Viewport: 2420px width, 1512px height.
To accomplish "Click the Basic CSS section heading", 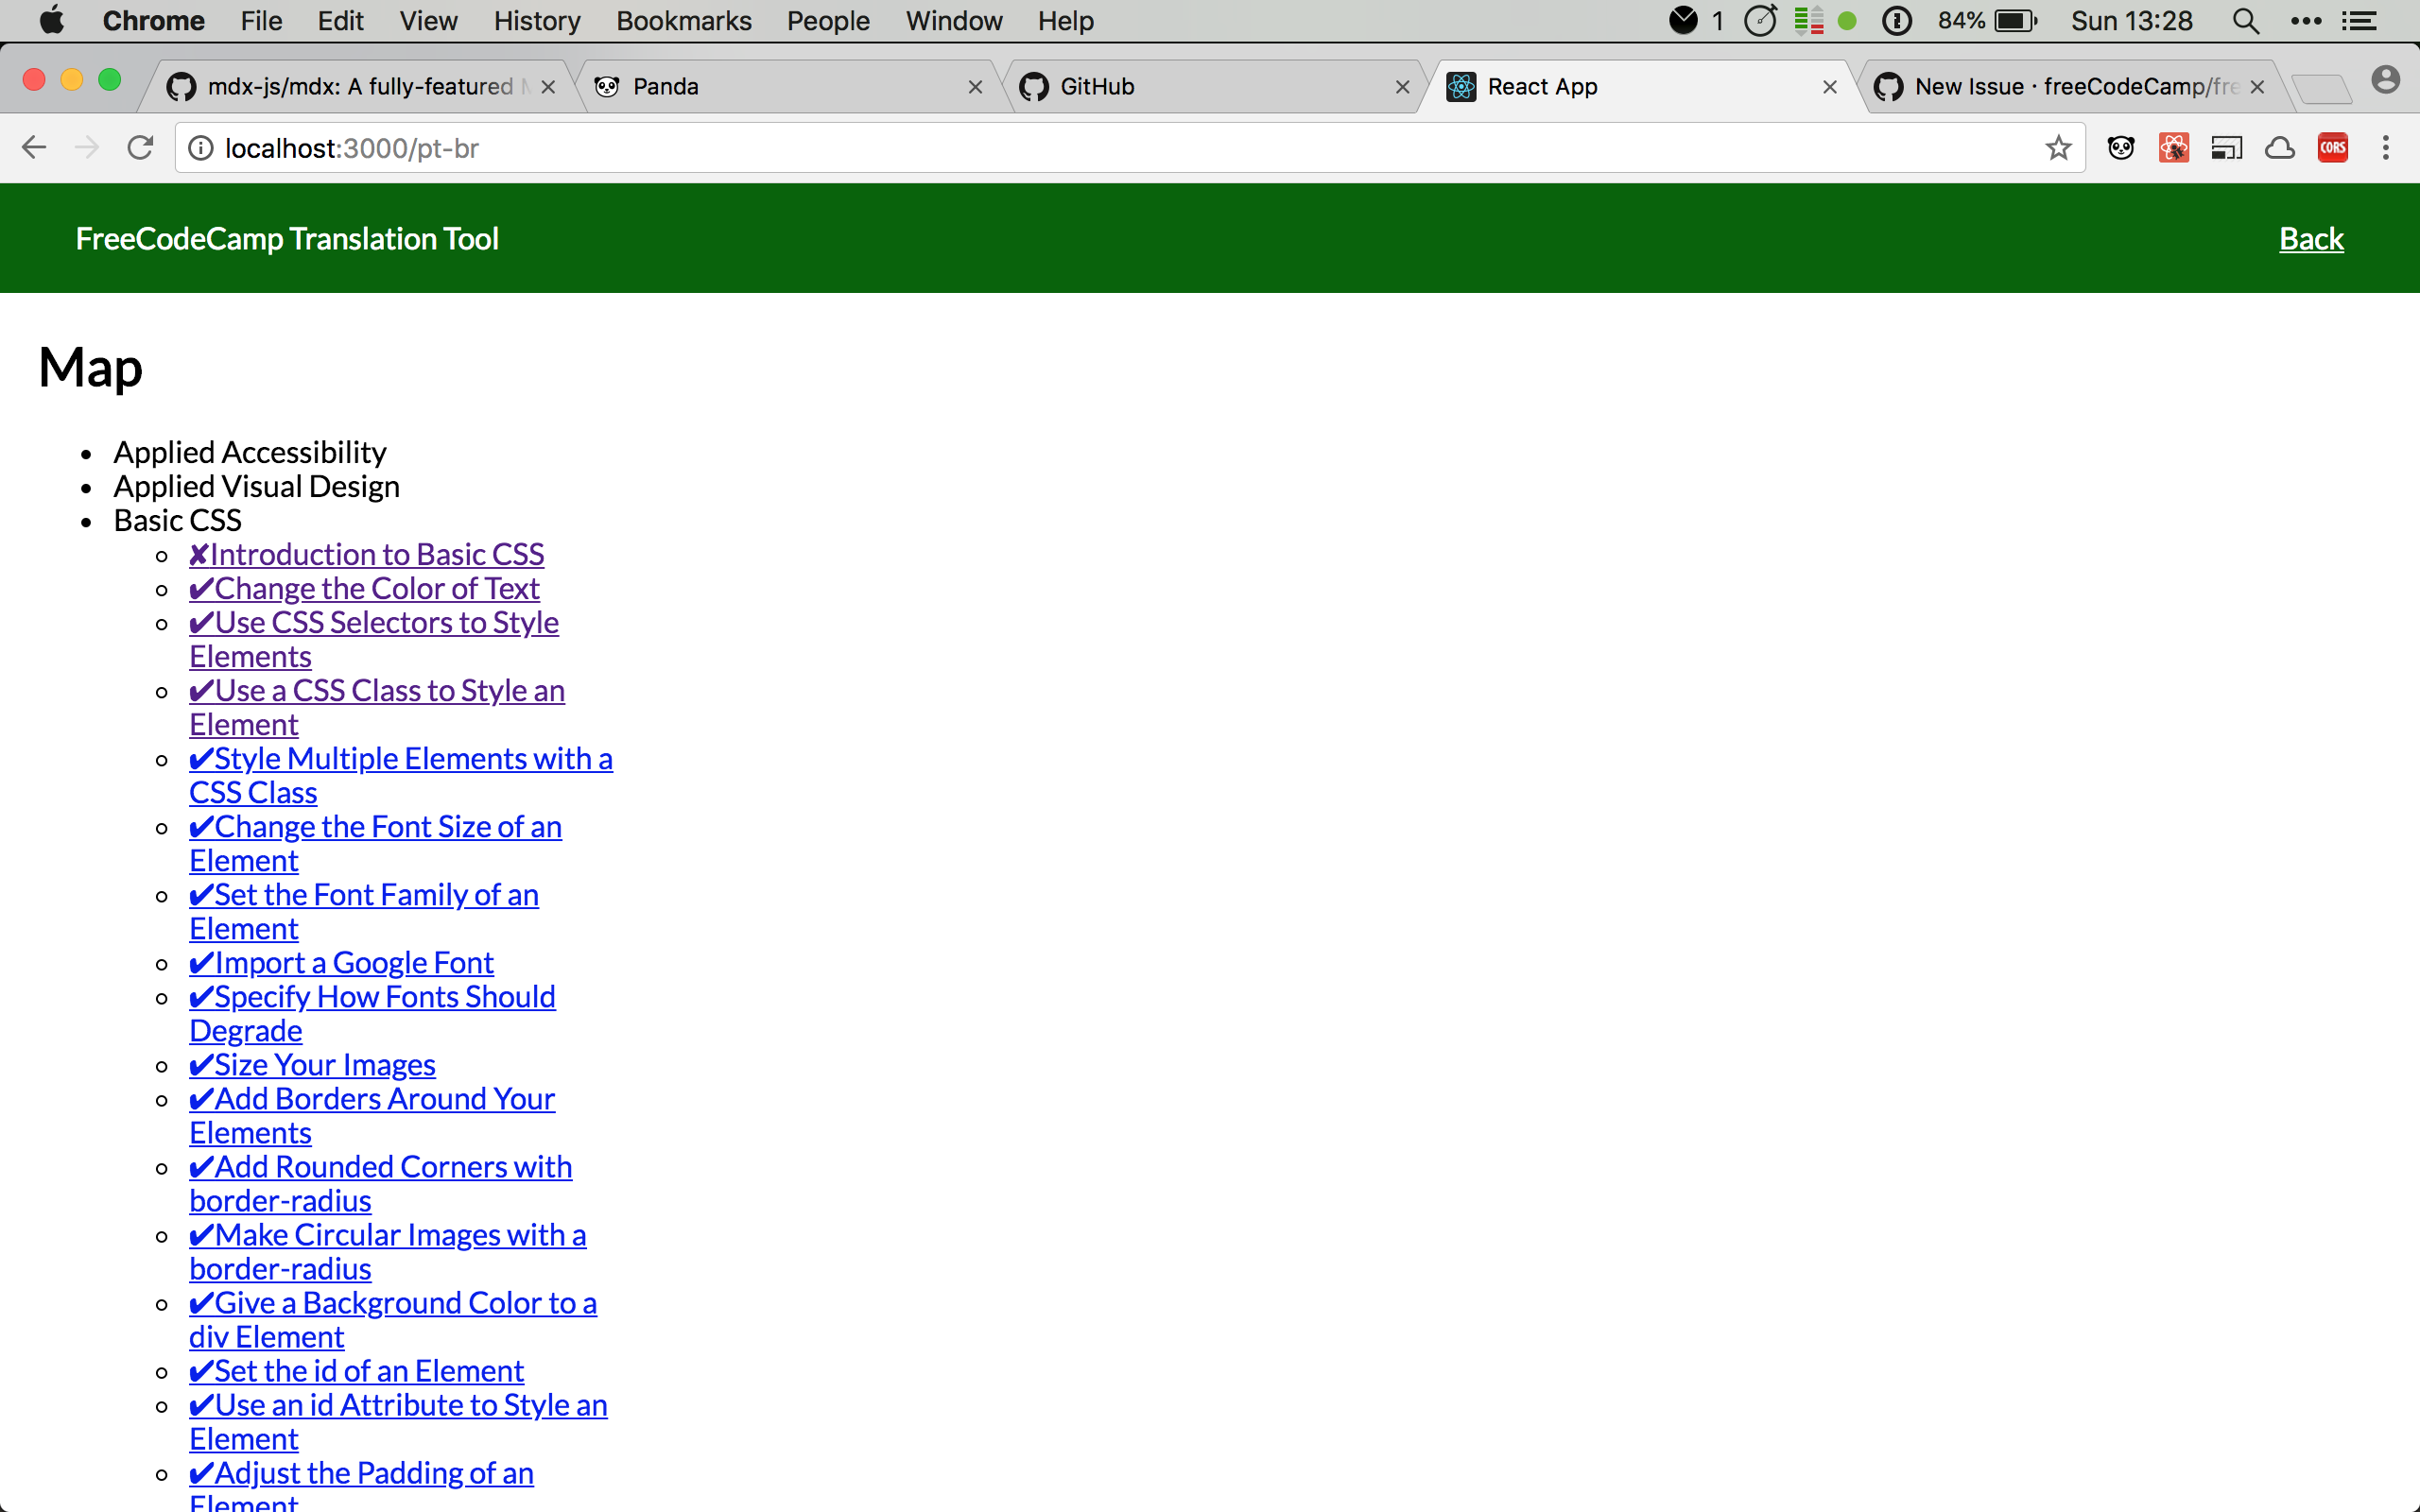I will 178,520.
